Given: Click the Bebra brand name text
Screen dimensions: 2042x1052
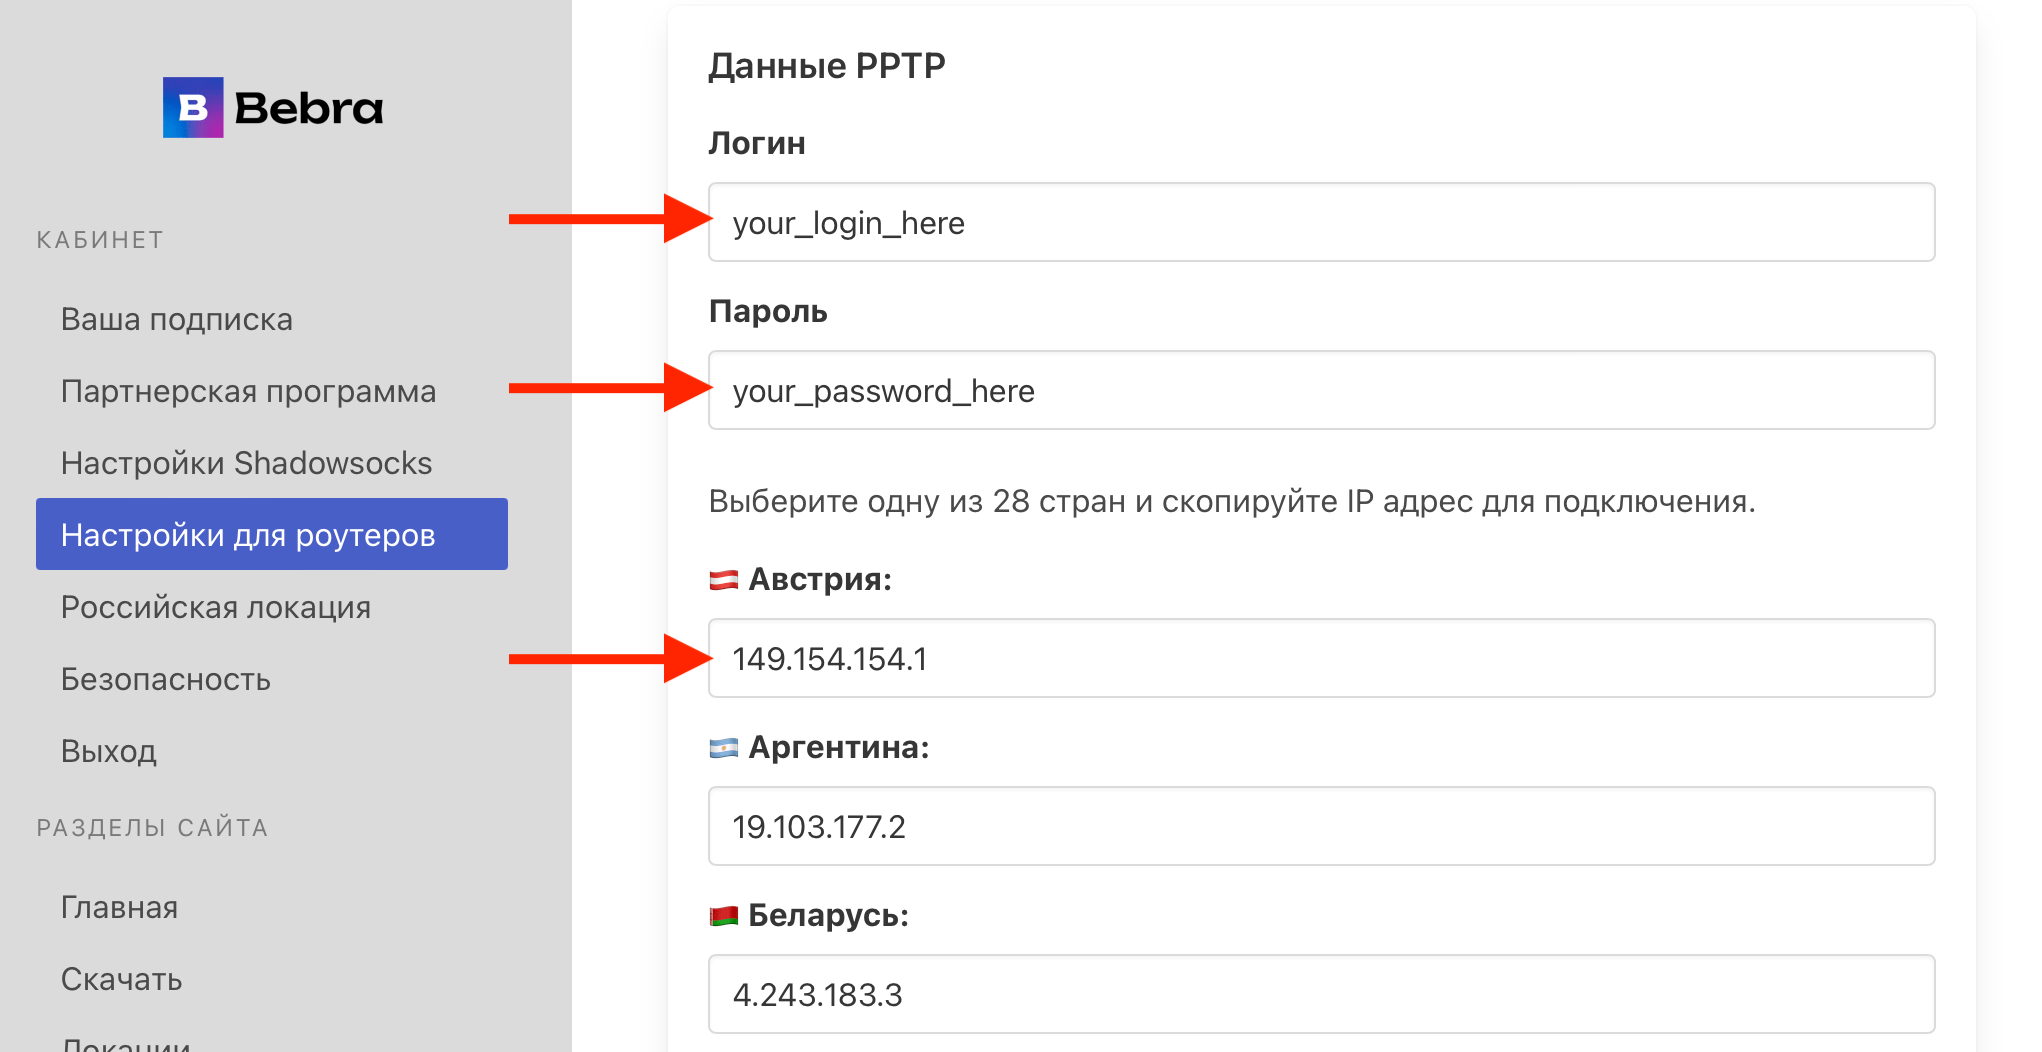Looking at the screenshot, I should [308, 108].
